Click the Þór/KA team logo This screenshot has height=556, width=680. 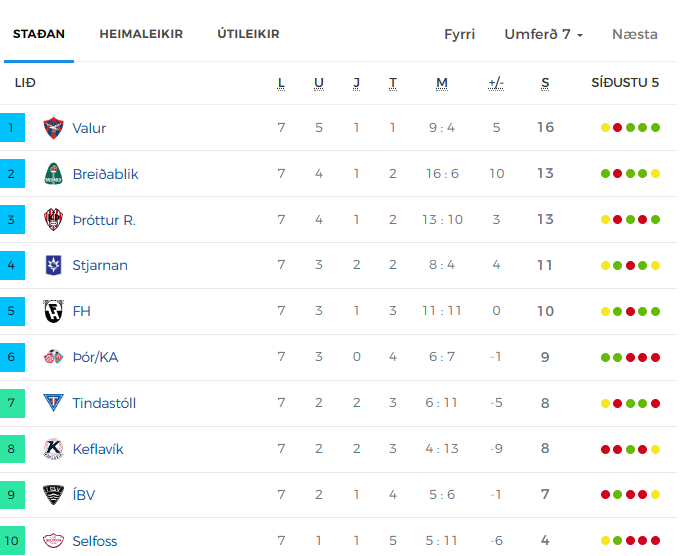tap(53, 357)
